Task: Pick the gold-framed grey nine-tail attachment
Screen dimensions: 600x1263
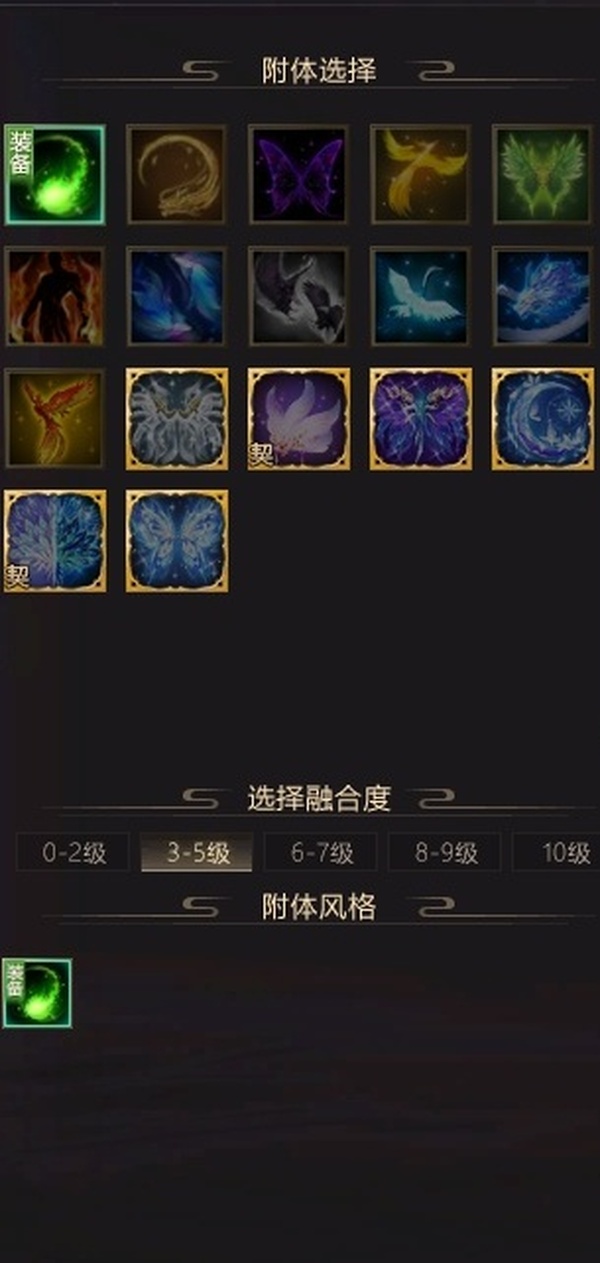Action: tap(176, 418)
